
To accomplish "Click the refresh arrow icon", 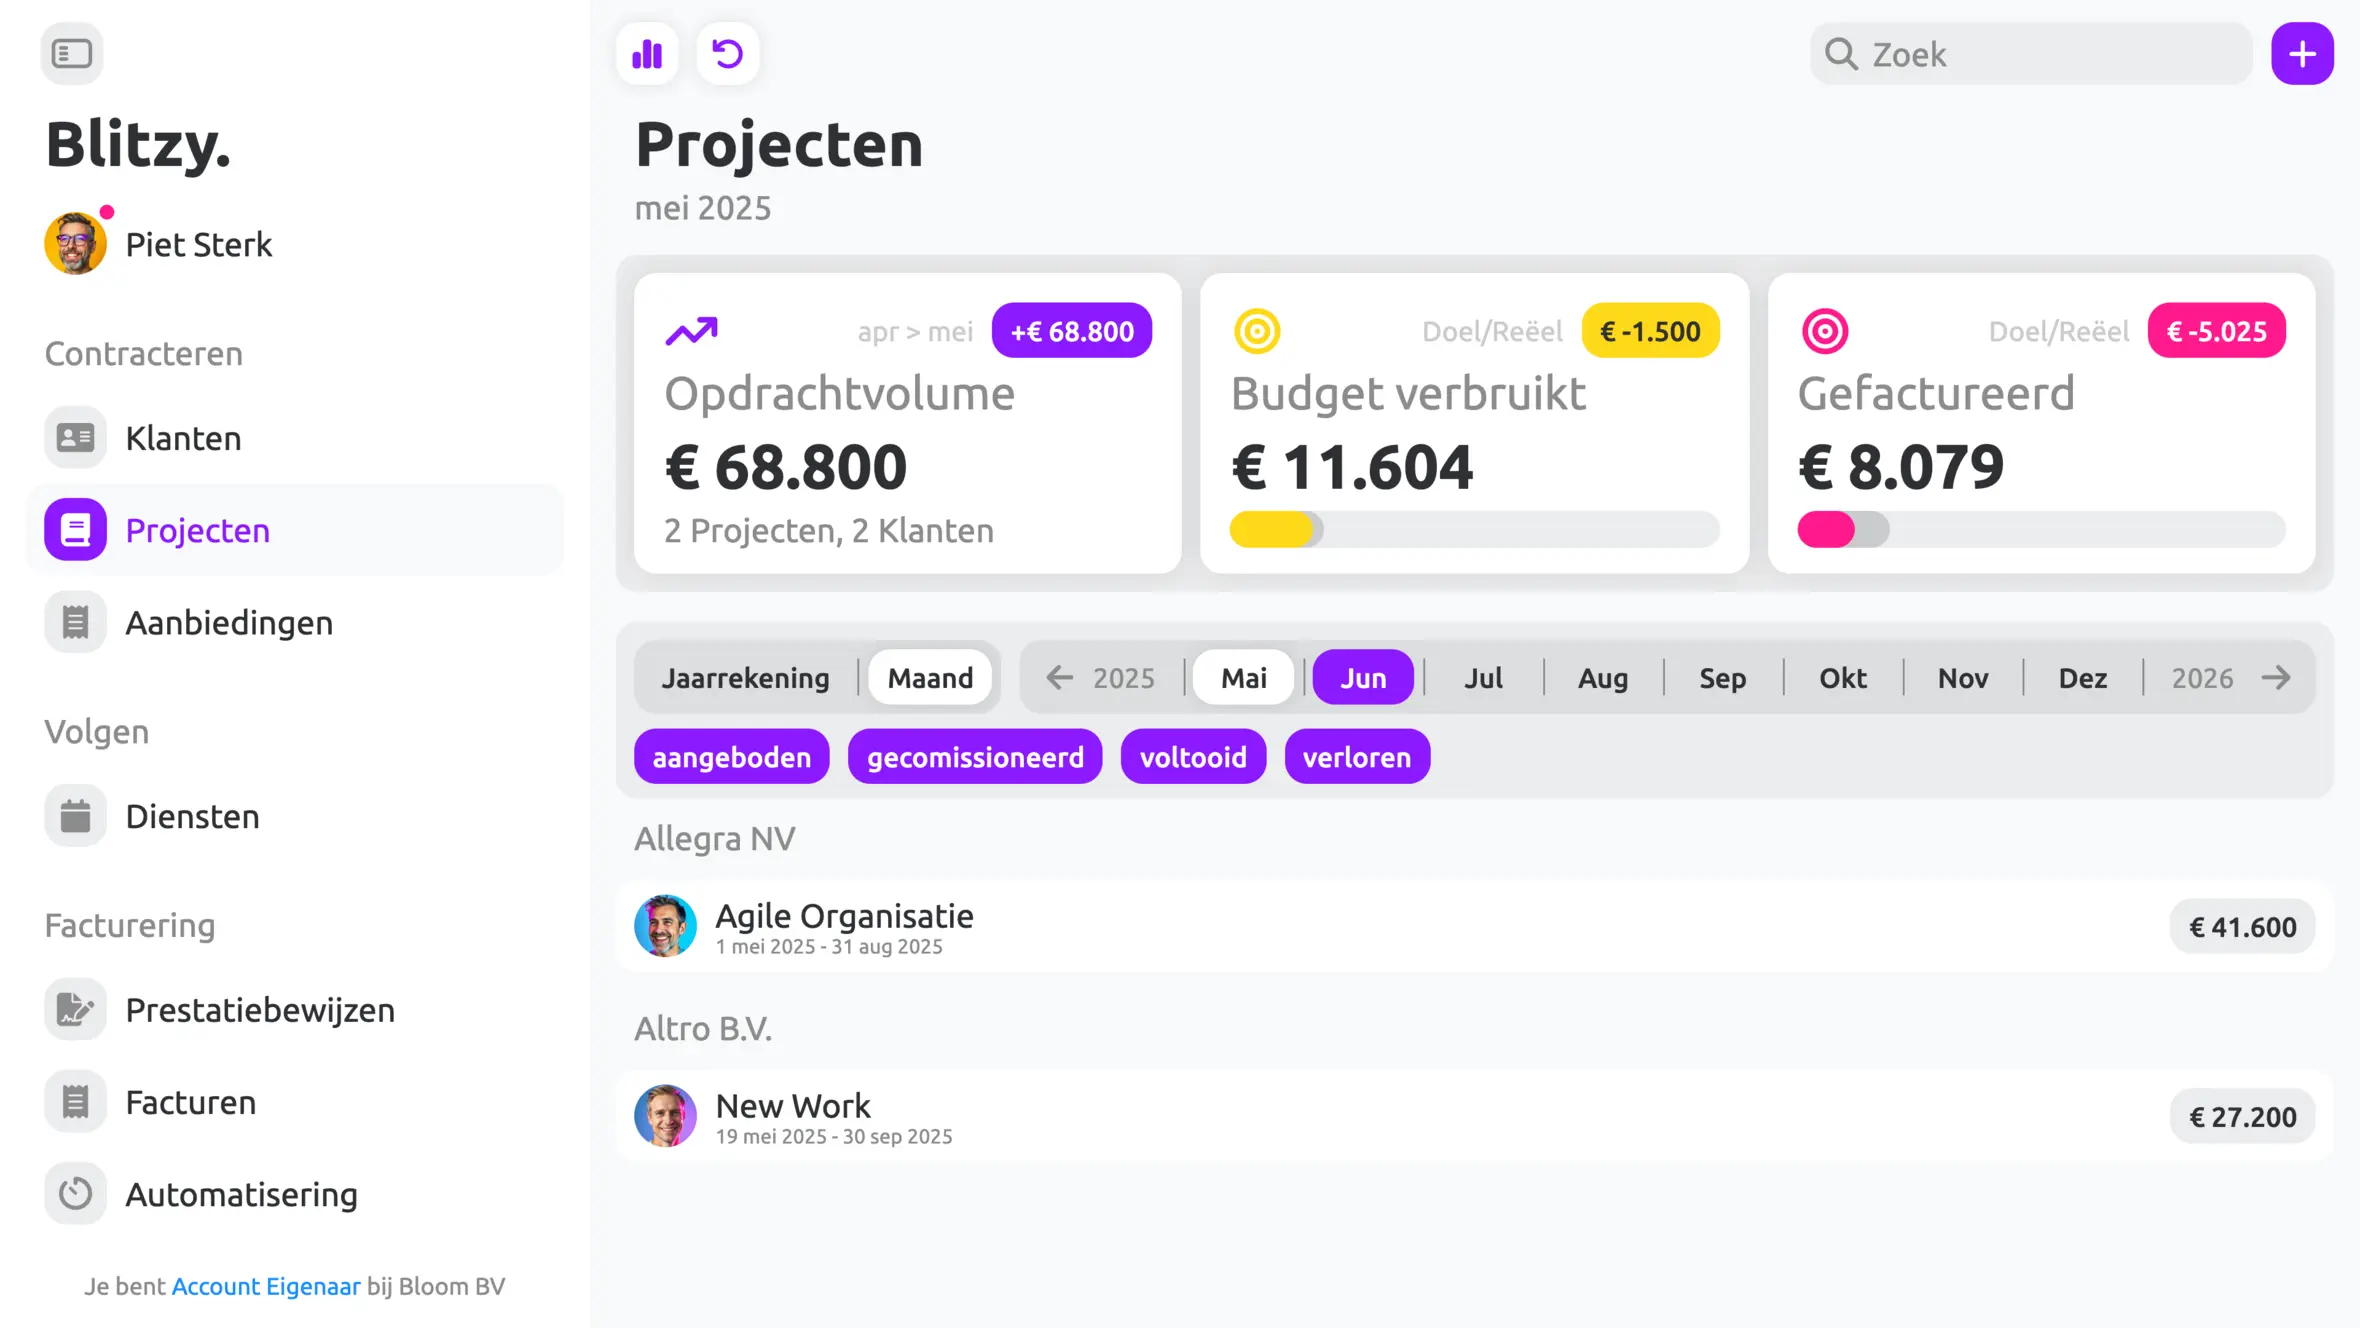I will [727, 53].
